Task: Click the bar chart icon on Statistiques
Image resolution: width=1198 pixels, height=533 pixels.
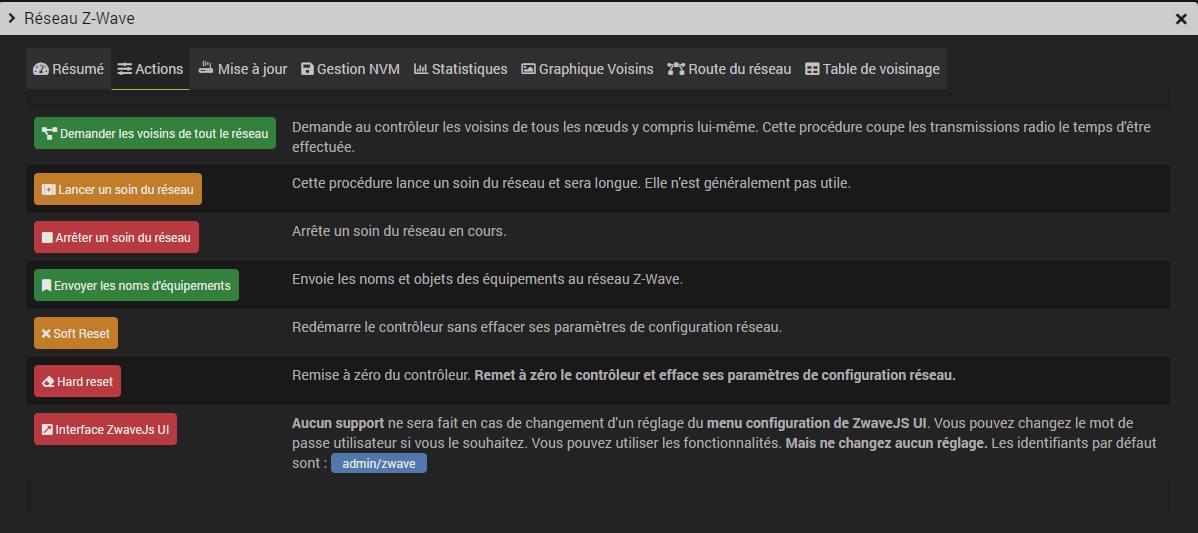Action: pos(421,69)
